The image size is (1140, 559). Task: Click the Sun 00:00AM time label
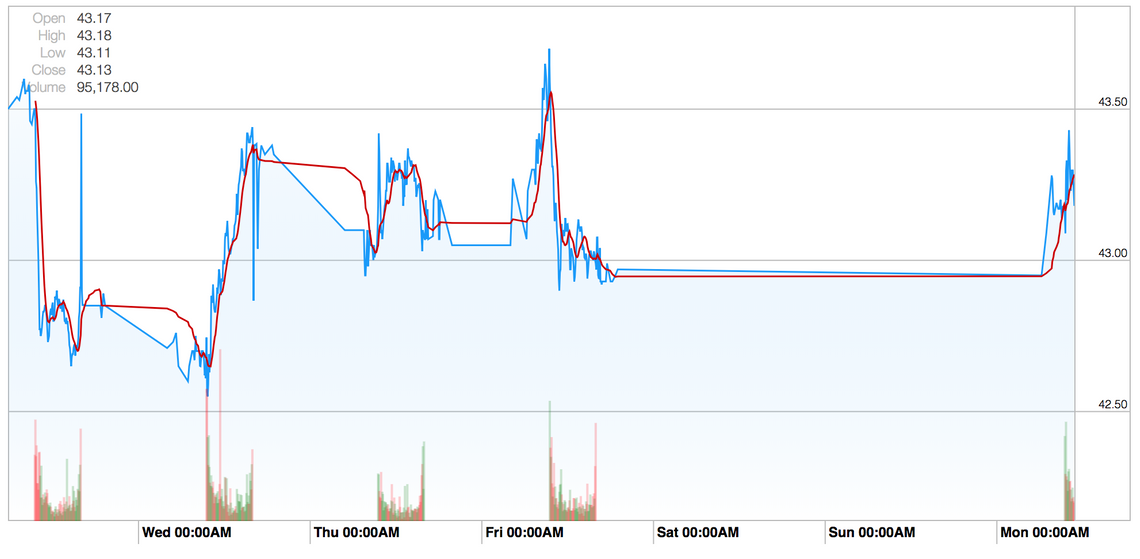click(x=868, y=533)
